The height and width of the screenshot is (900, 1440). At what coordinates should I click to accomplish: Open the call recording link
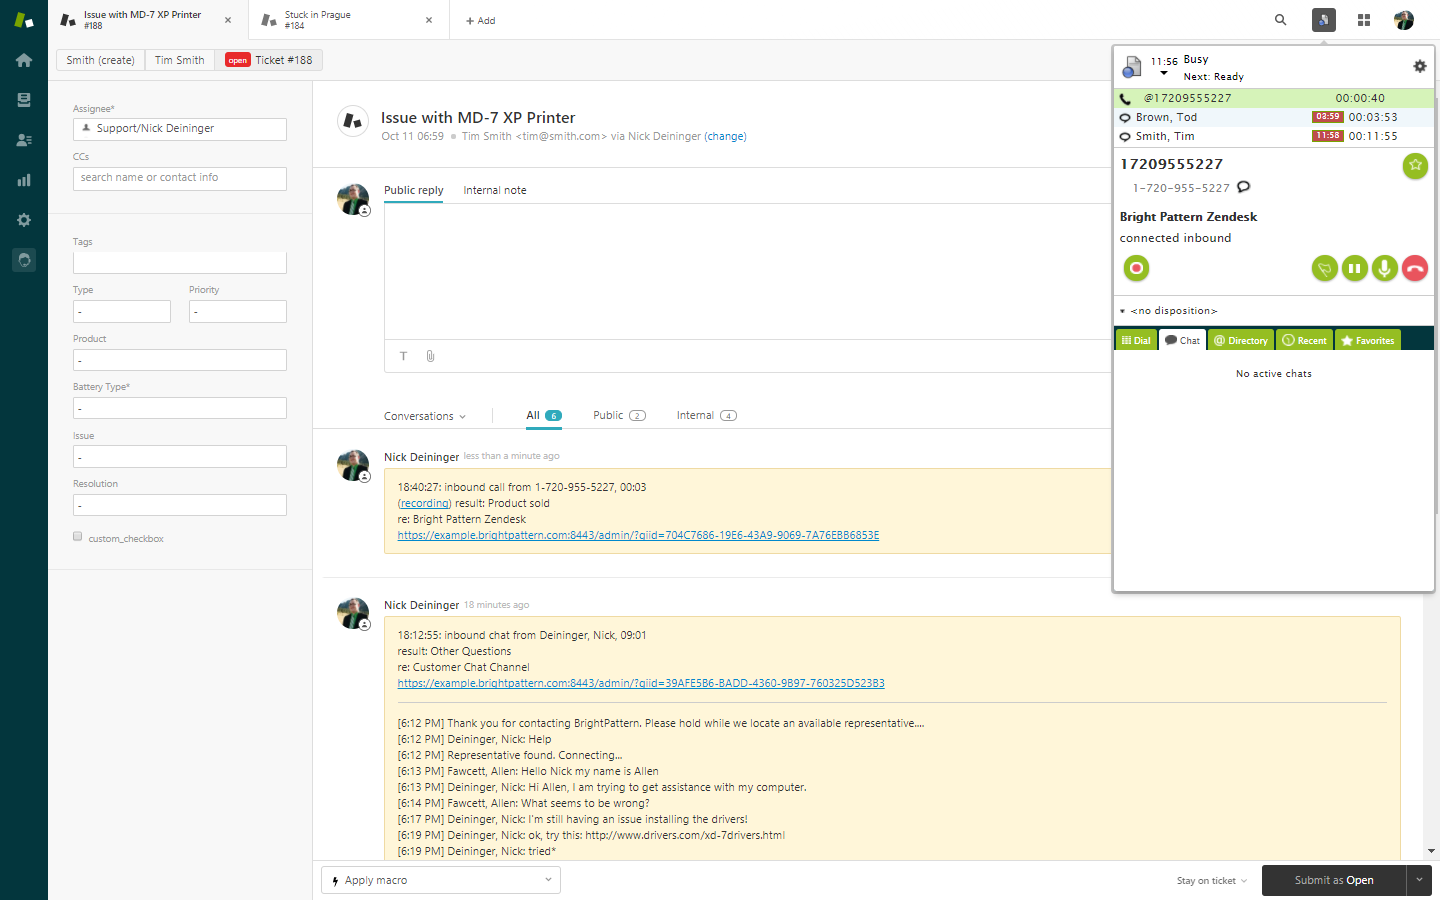point(424,503)
